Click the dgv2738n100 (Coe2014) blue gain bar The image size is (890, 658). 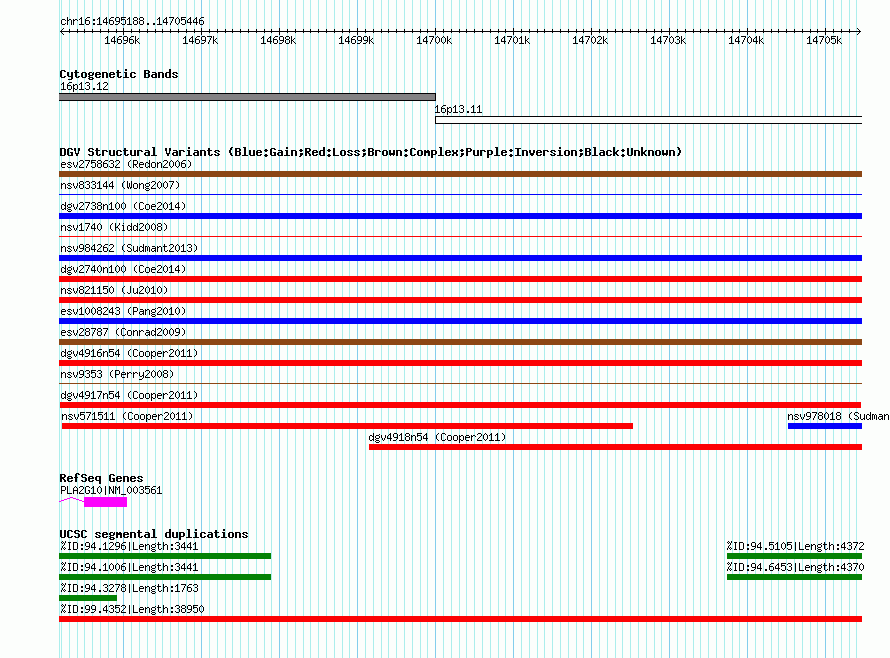tap(460, 216)
